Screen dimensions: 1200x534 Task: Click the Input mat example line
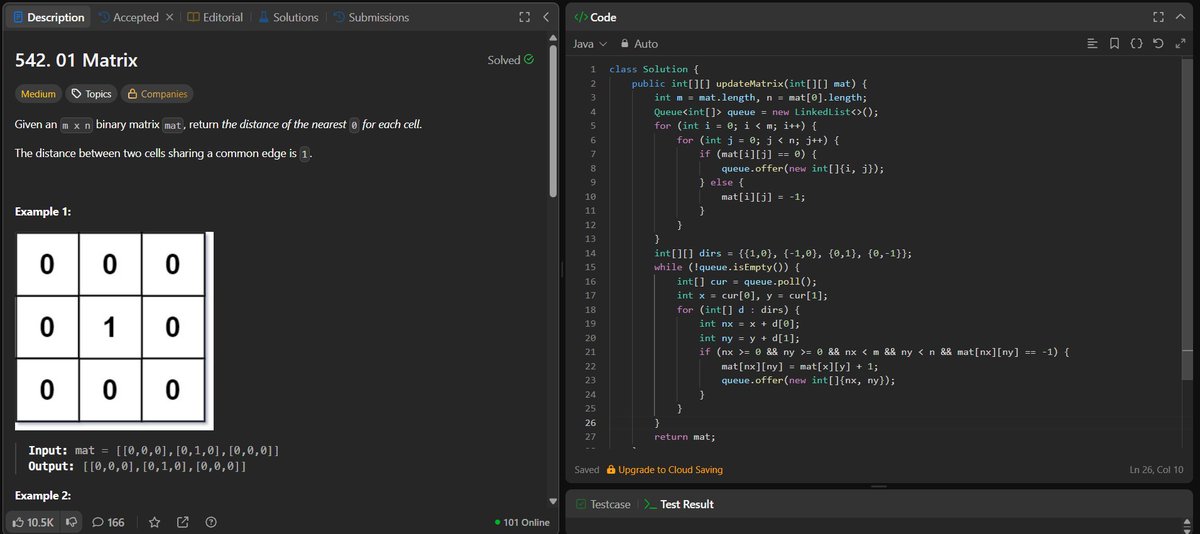point(154,451)
